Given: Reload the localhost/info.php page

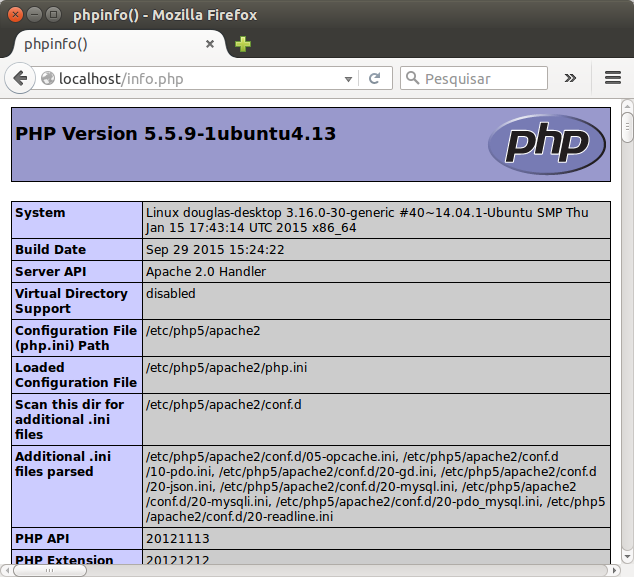Looking at the screenshot, I should pos(375,78).
